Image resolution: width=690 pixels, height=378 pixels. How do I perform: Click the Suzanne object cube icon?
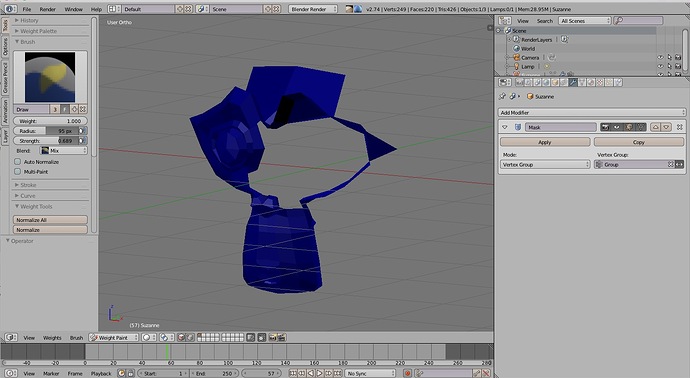click(530, 96)
